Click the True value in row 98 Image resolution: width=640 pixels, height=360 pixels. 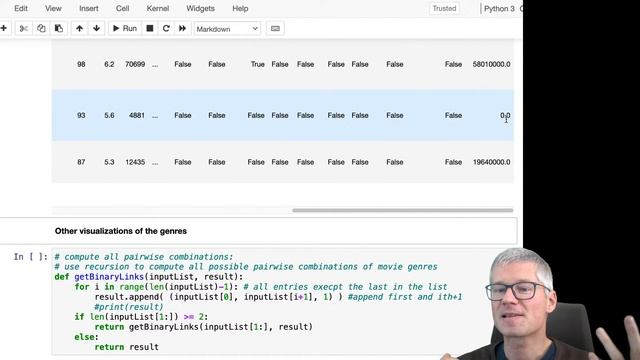pos(258,64)
